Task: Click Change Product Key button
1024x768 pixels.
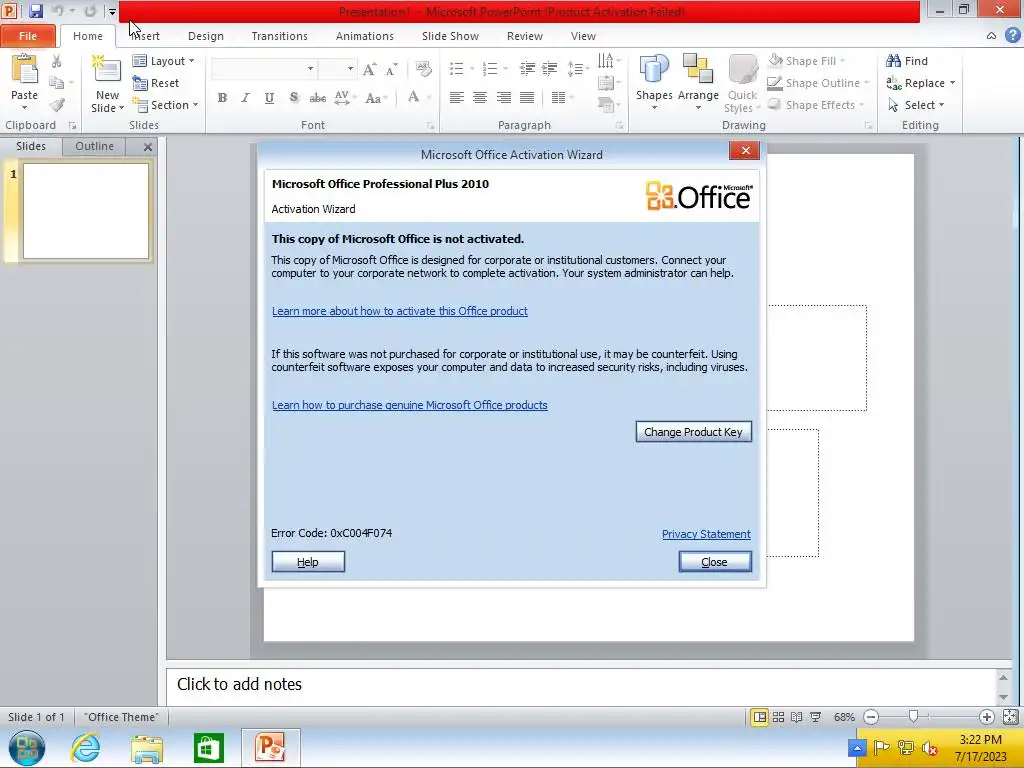Action: (694, 432)
